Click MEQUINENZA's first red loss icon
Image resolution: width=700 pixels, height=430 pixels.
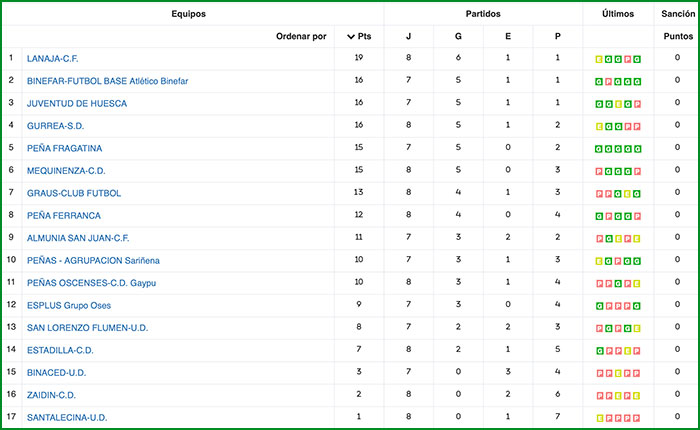[x=599, y=172]
